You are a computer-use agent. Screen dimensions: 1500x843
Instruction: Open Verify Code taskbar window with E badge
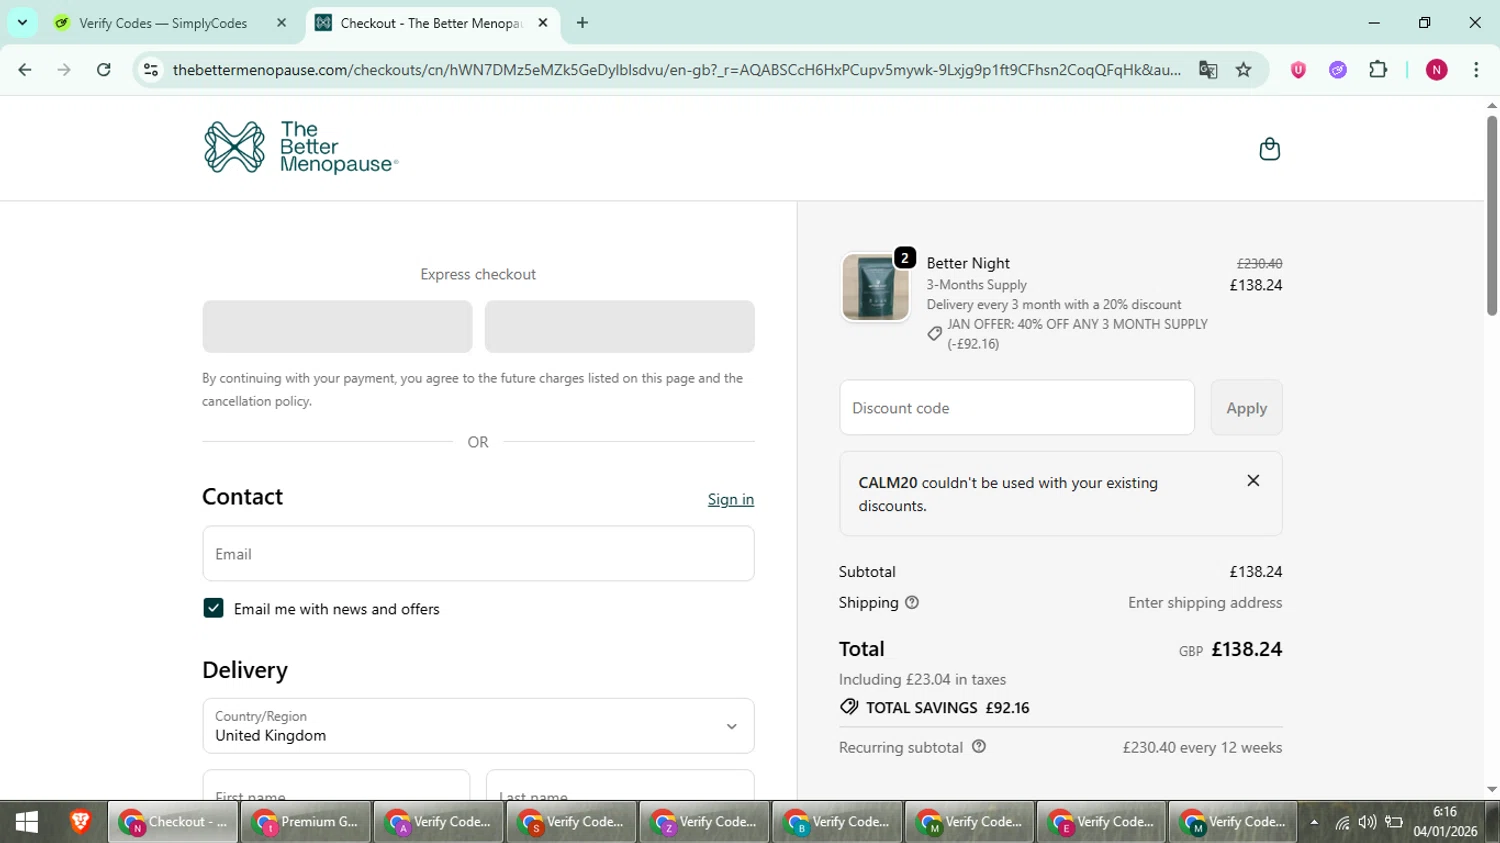coord(1101,822)
